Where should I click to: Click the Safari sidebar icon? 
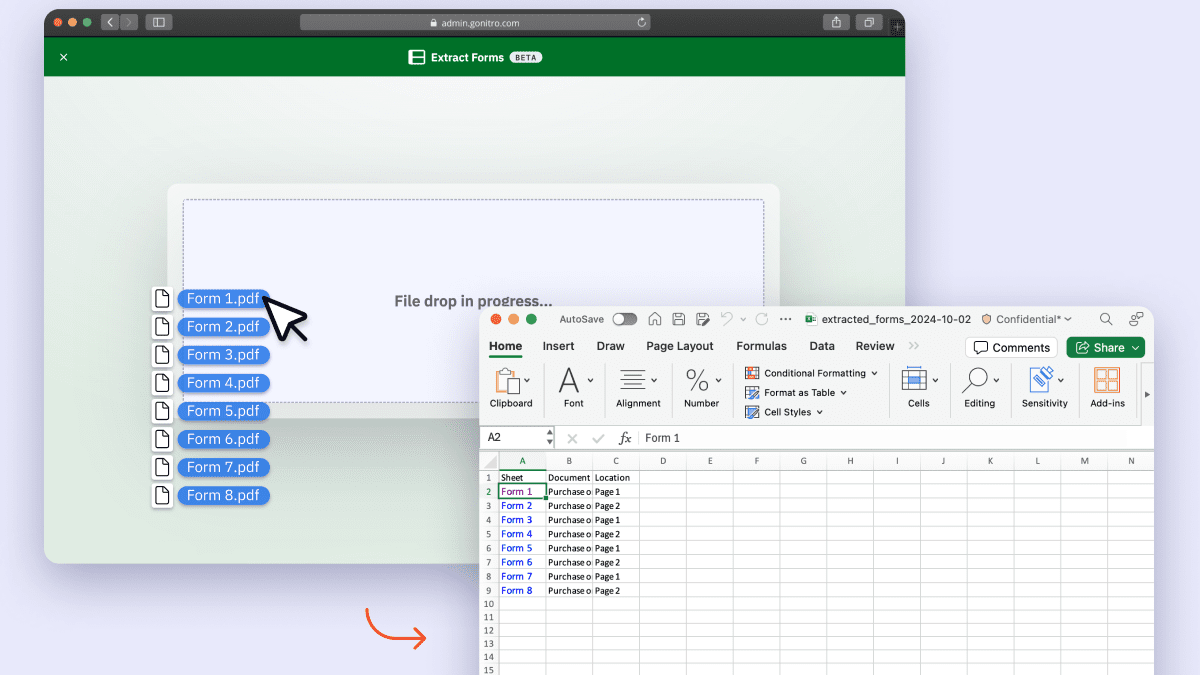coord(159,22)
